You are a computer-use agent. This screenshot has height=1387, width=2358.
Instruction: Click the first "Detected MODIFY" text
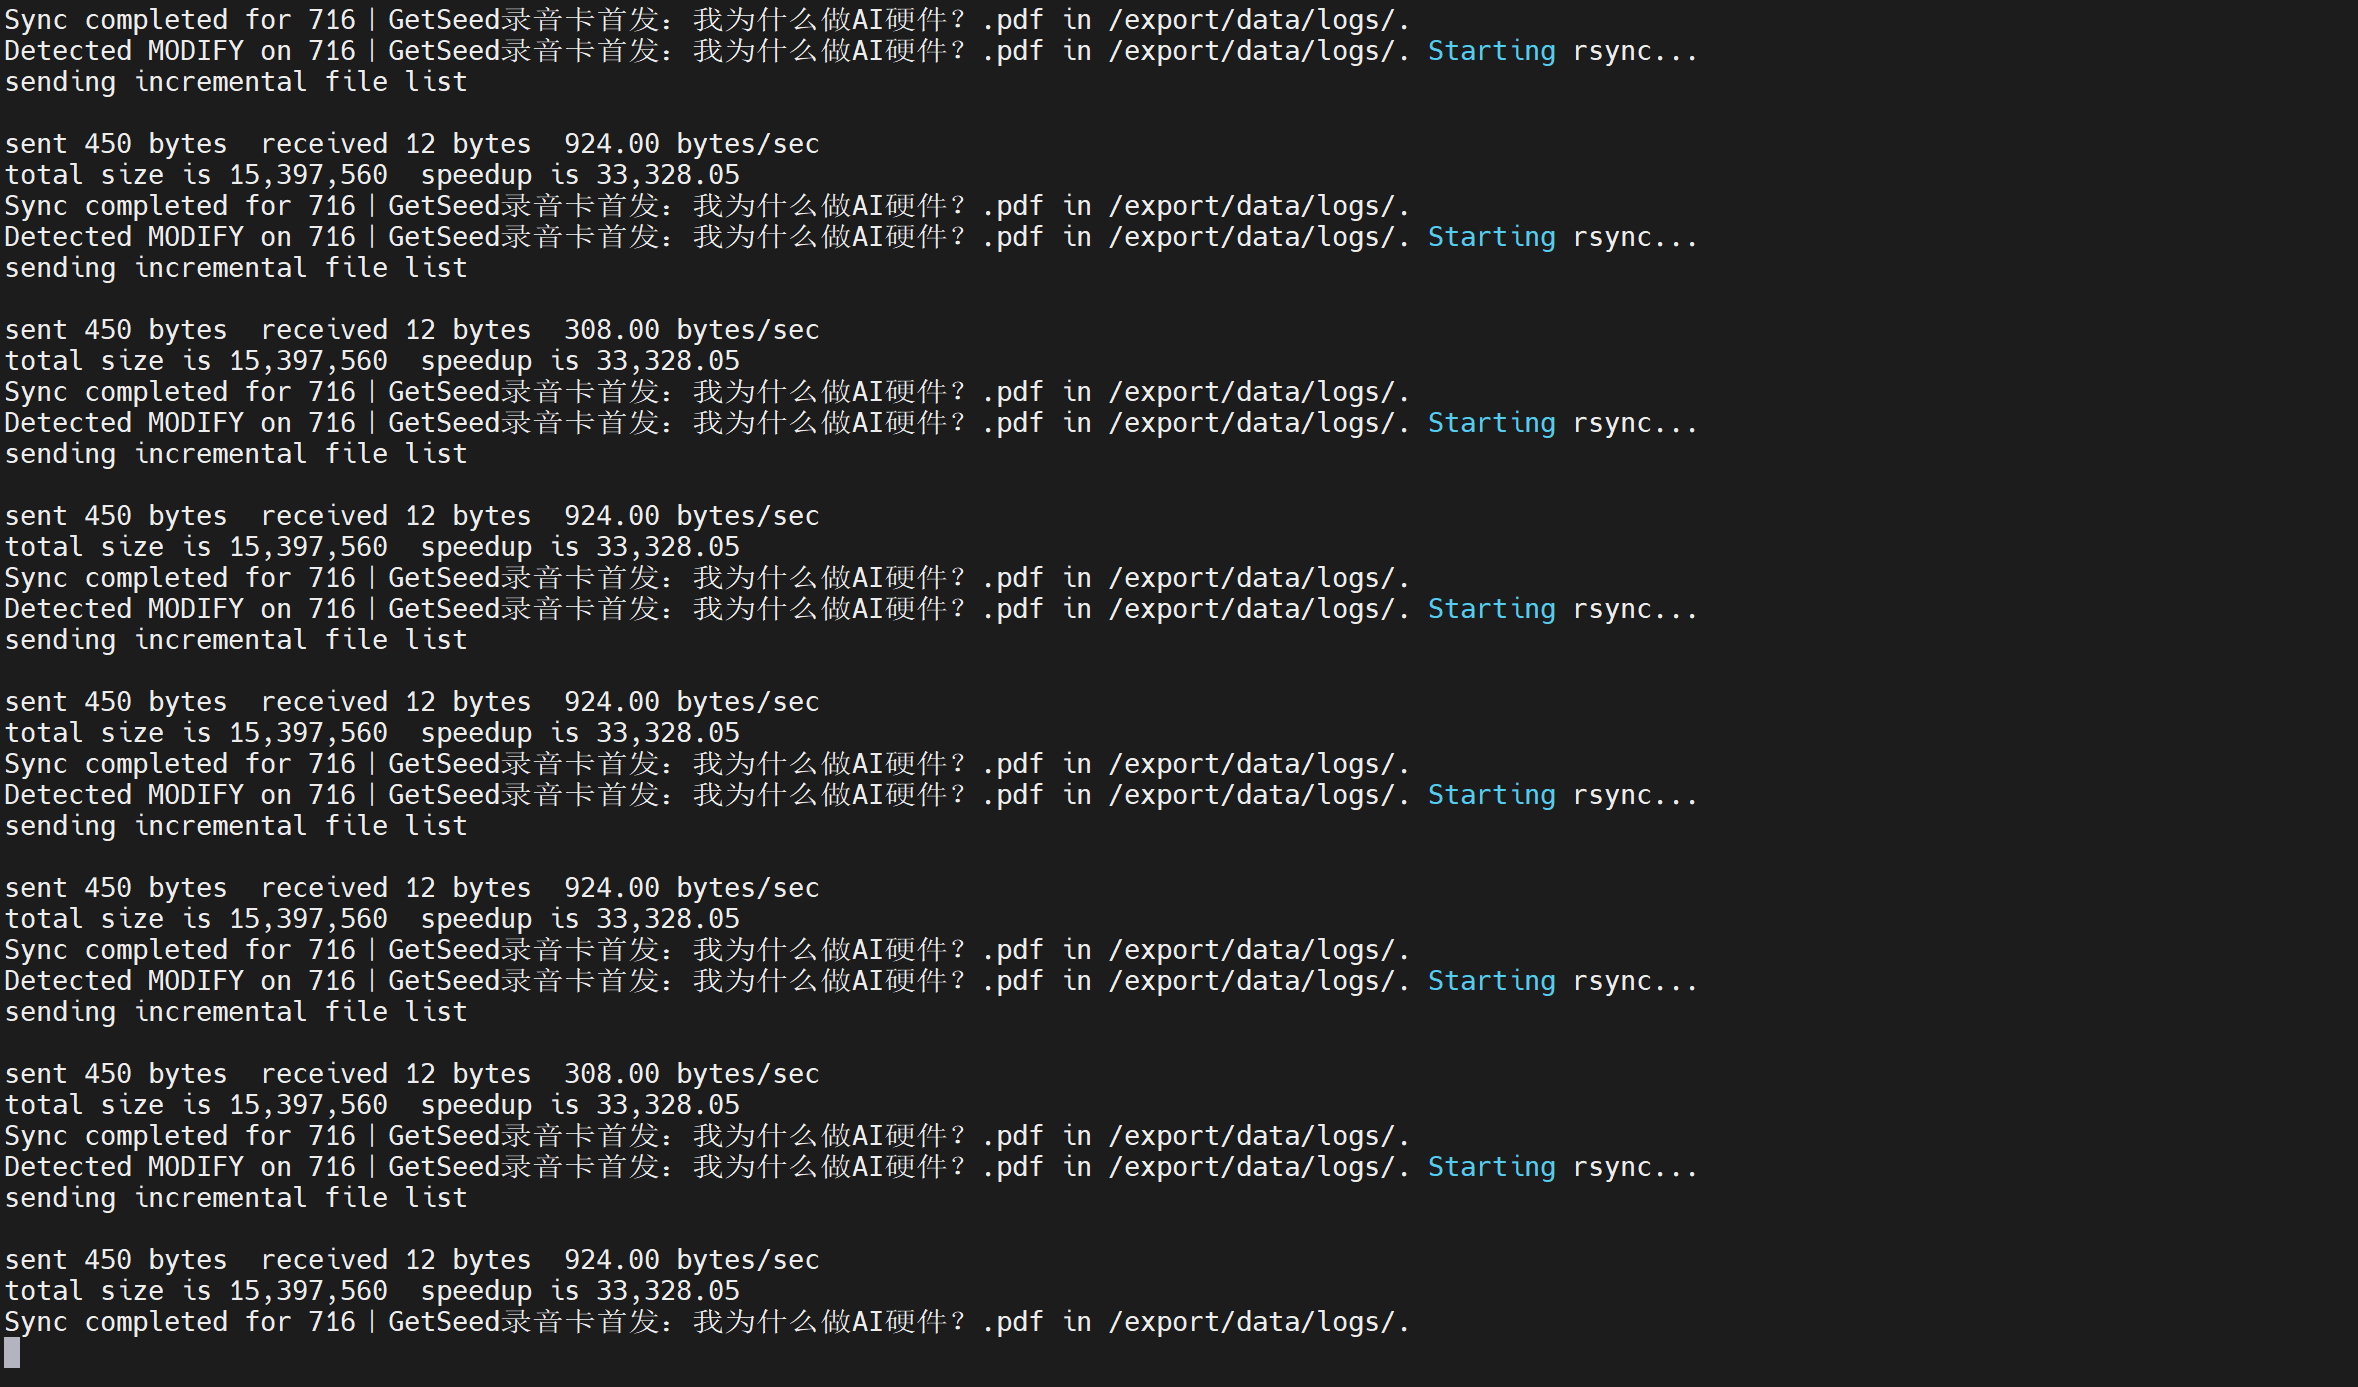[x=124, y=51]
